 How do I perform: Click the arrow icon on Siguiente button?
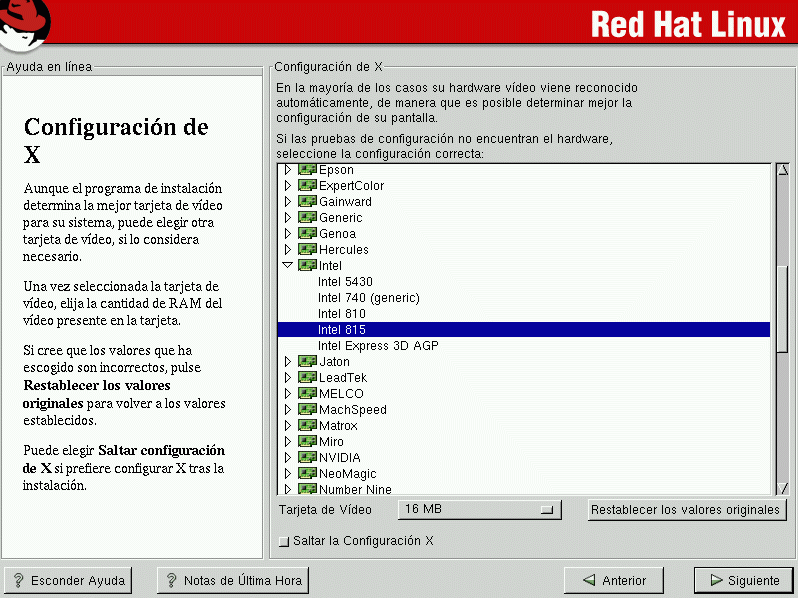715,580
